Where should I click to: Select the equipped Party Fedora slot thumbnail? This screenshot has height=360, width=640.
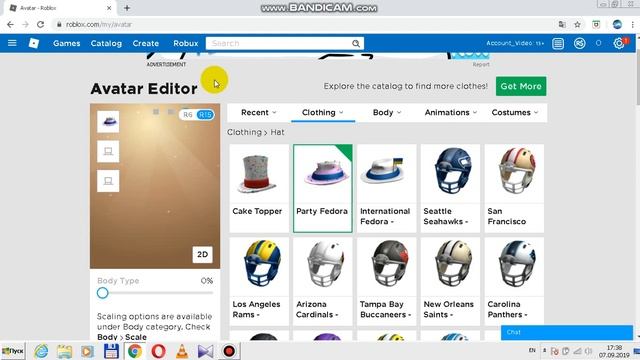click(x=108, y=121)
